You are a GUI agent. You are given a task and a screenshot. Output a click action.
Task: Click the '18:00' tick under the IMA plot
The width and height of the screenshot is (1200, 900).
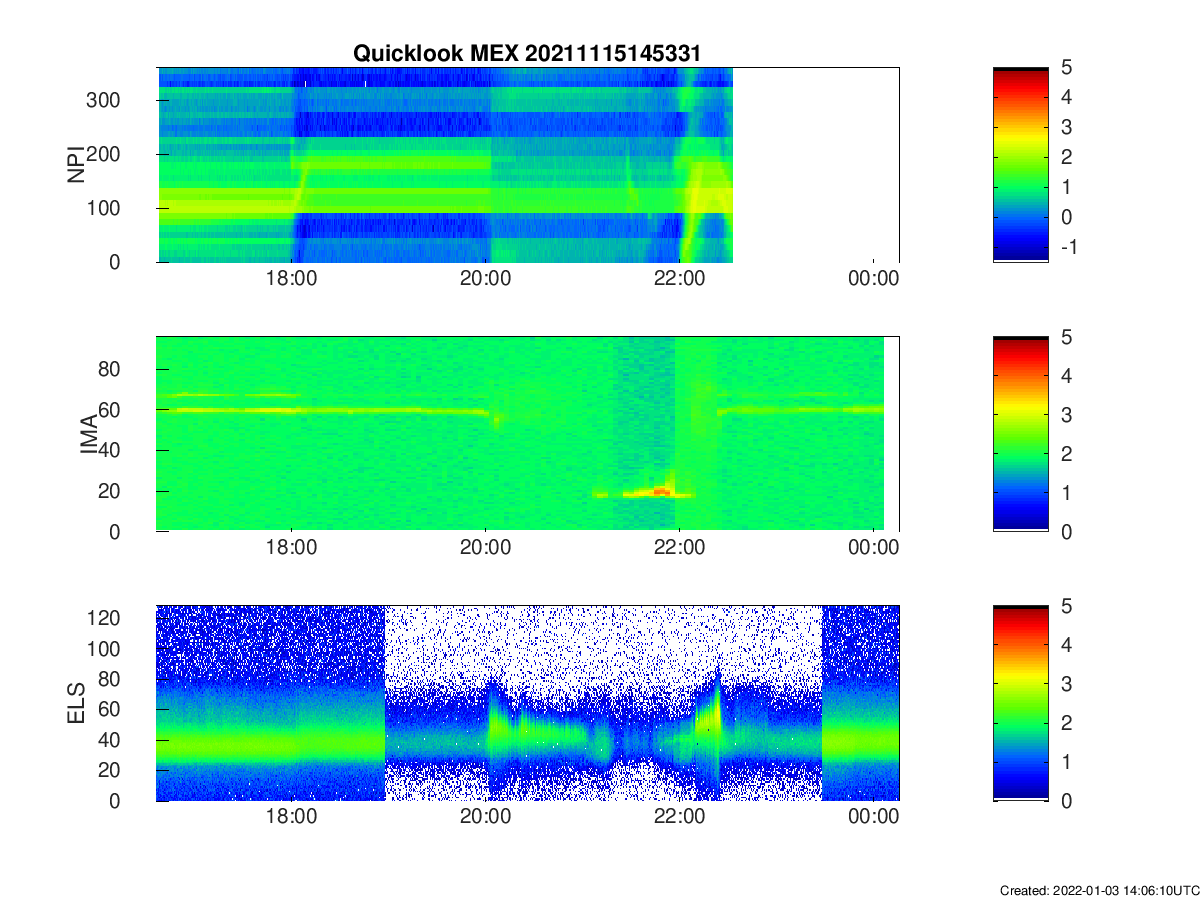(x=291, y=548)
